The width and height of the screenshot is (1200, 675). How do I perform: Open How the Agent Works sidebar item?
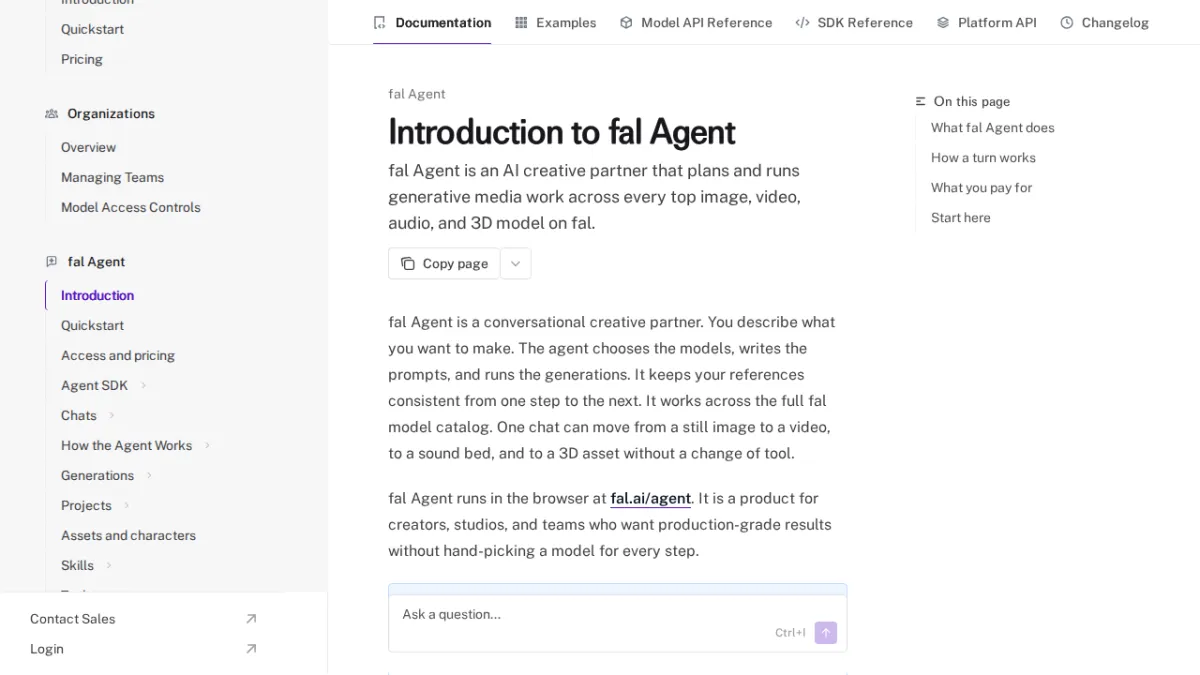126,446
